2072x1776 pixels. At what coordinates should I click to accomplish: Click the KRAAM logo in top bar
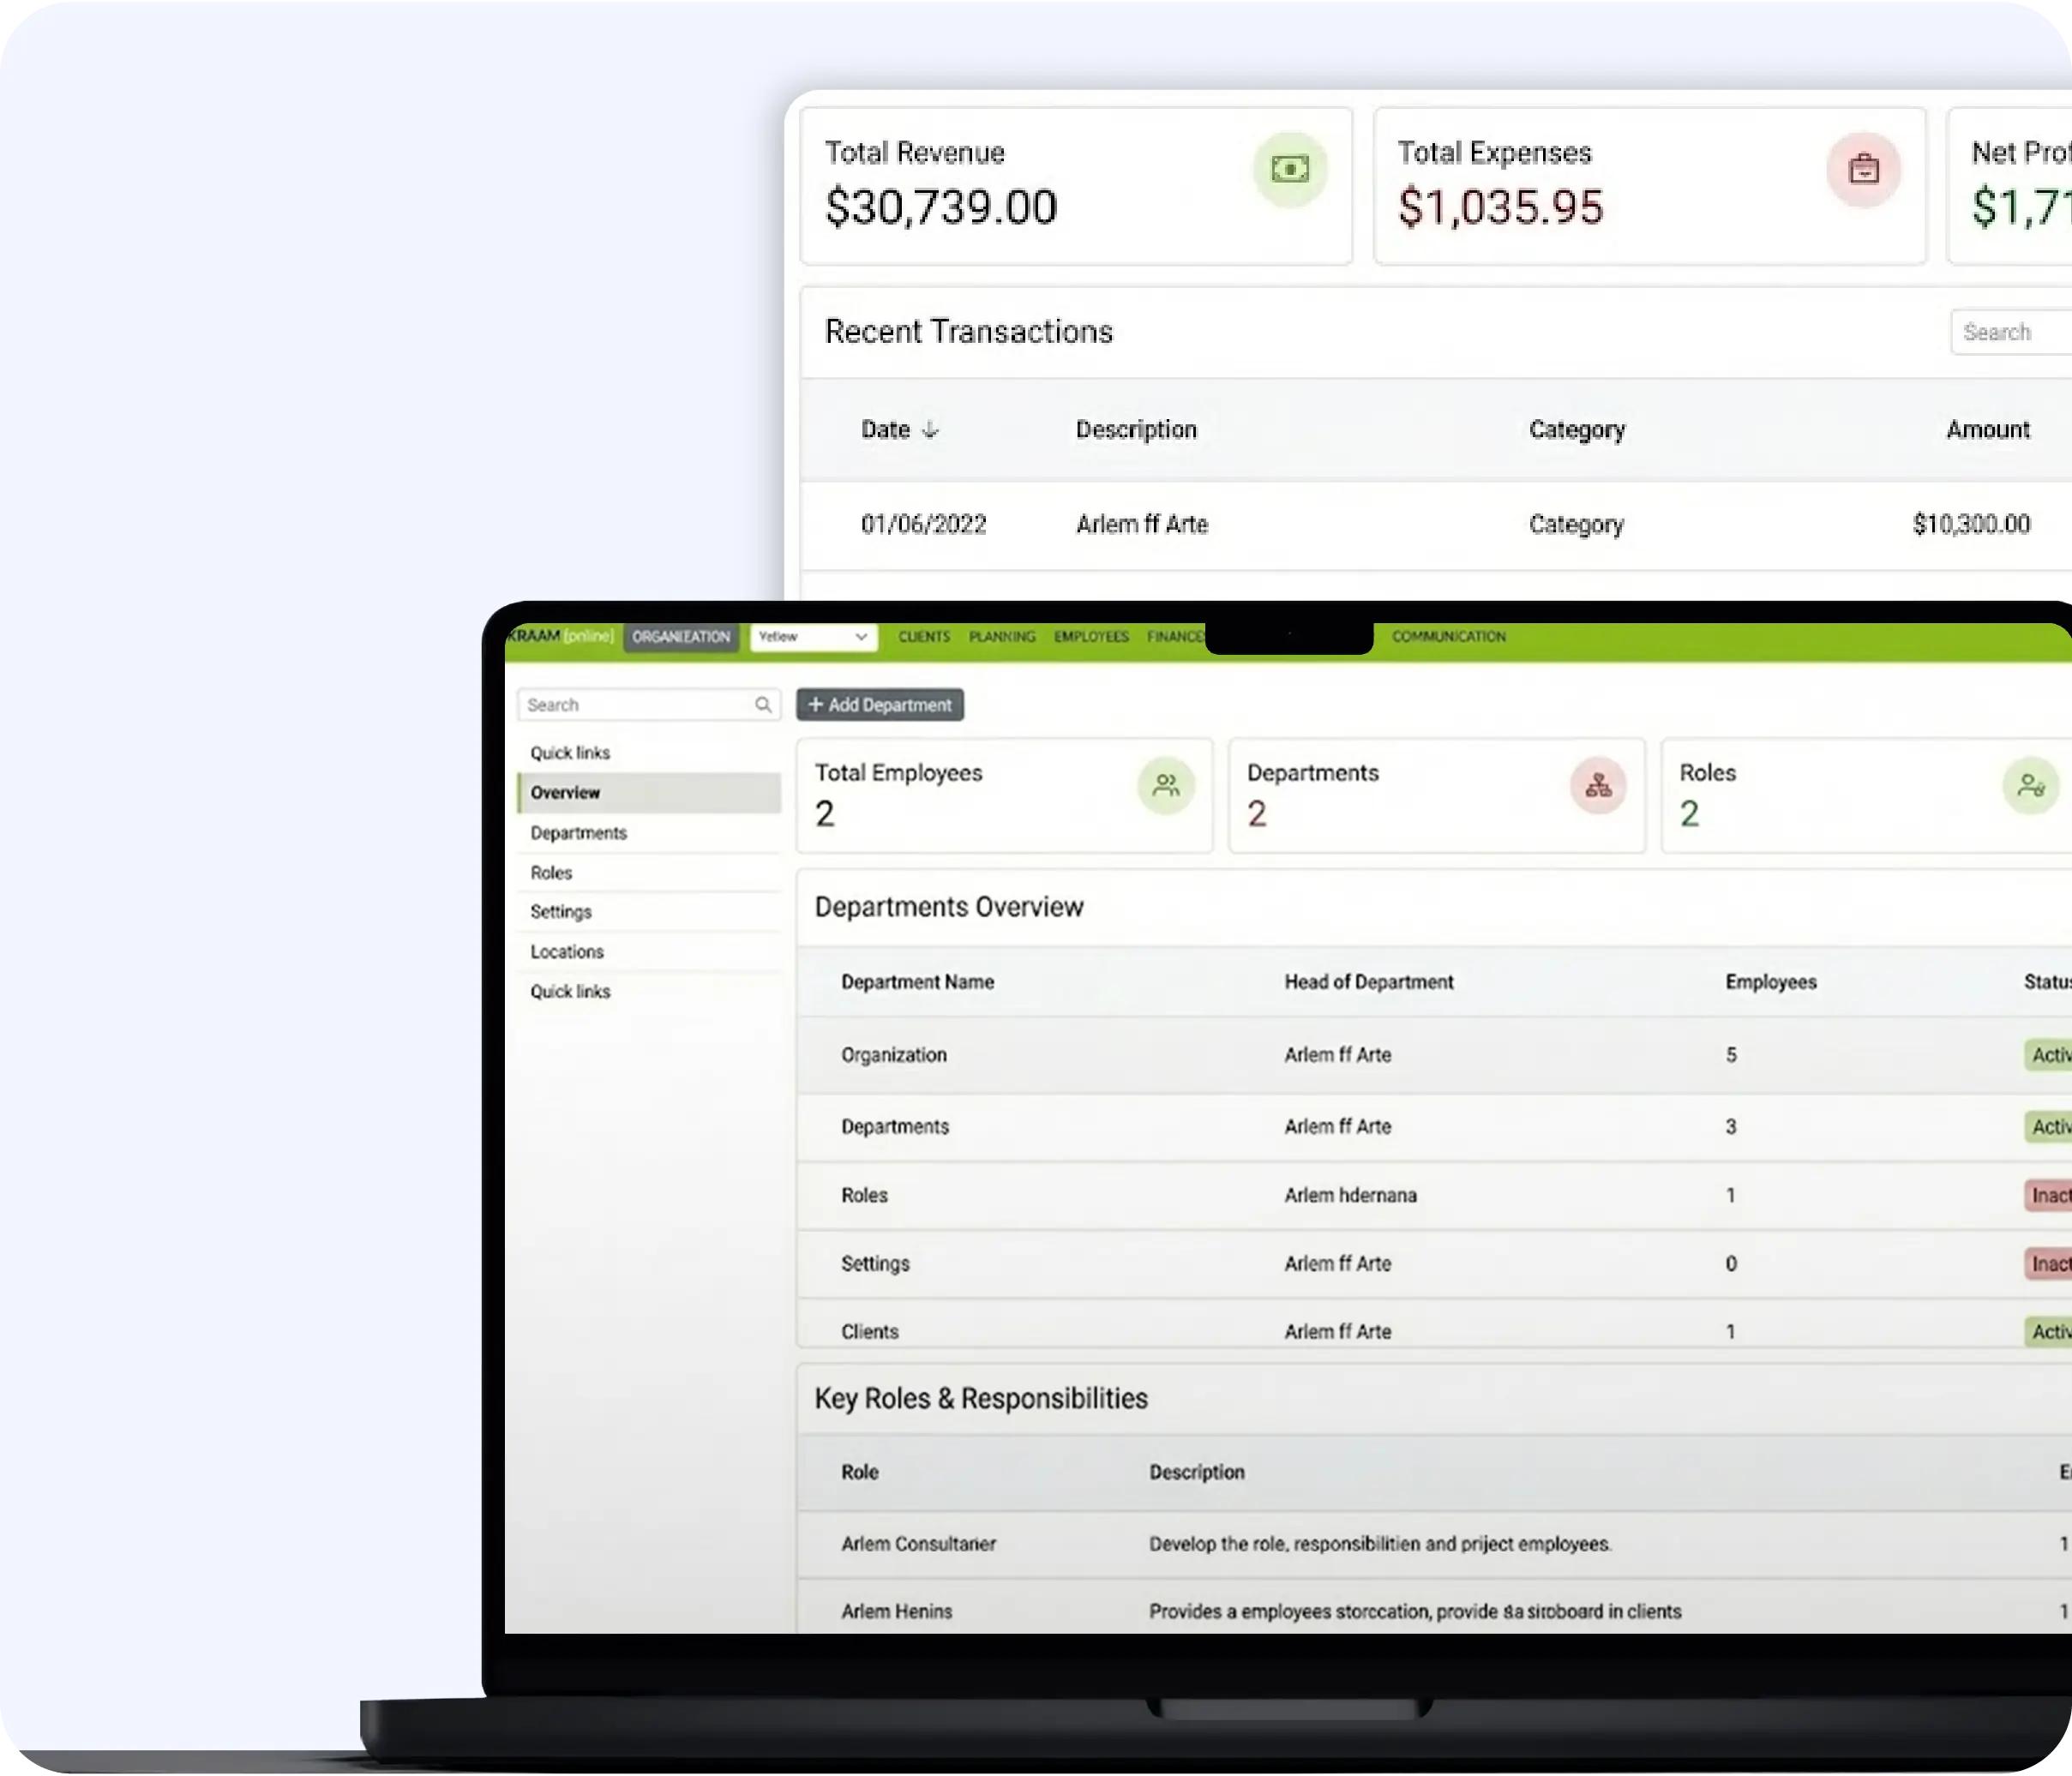tap(560, 636)
